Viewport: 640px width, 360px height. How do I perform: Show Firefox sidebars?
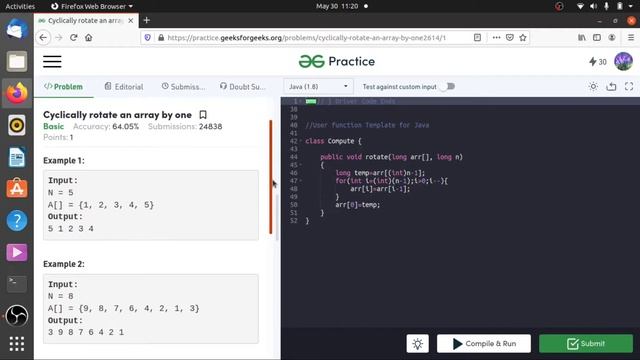point(597,38)
